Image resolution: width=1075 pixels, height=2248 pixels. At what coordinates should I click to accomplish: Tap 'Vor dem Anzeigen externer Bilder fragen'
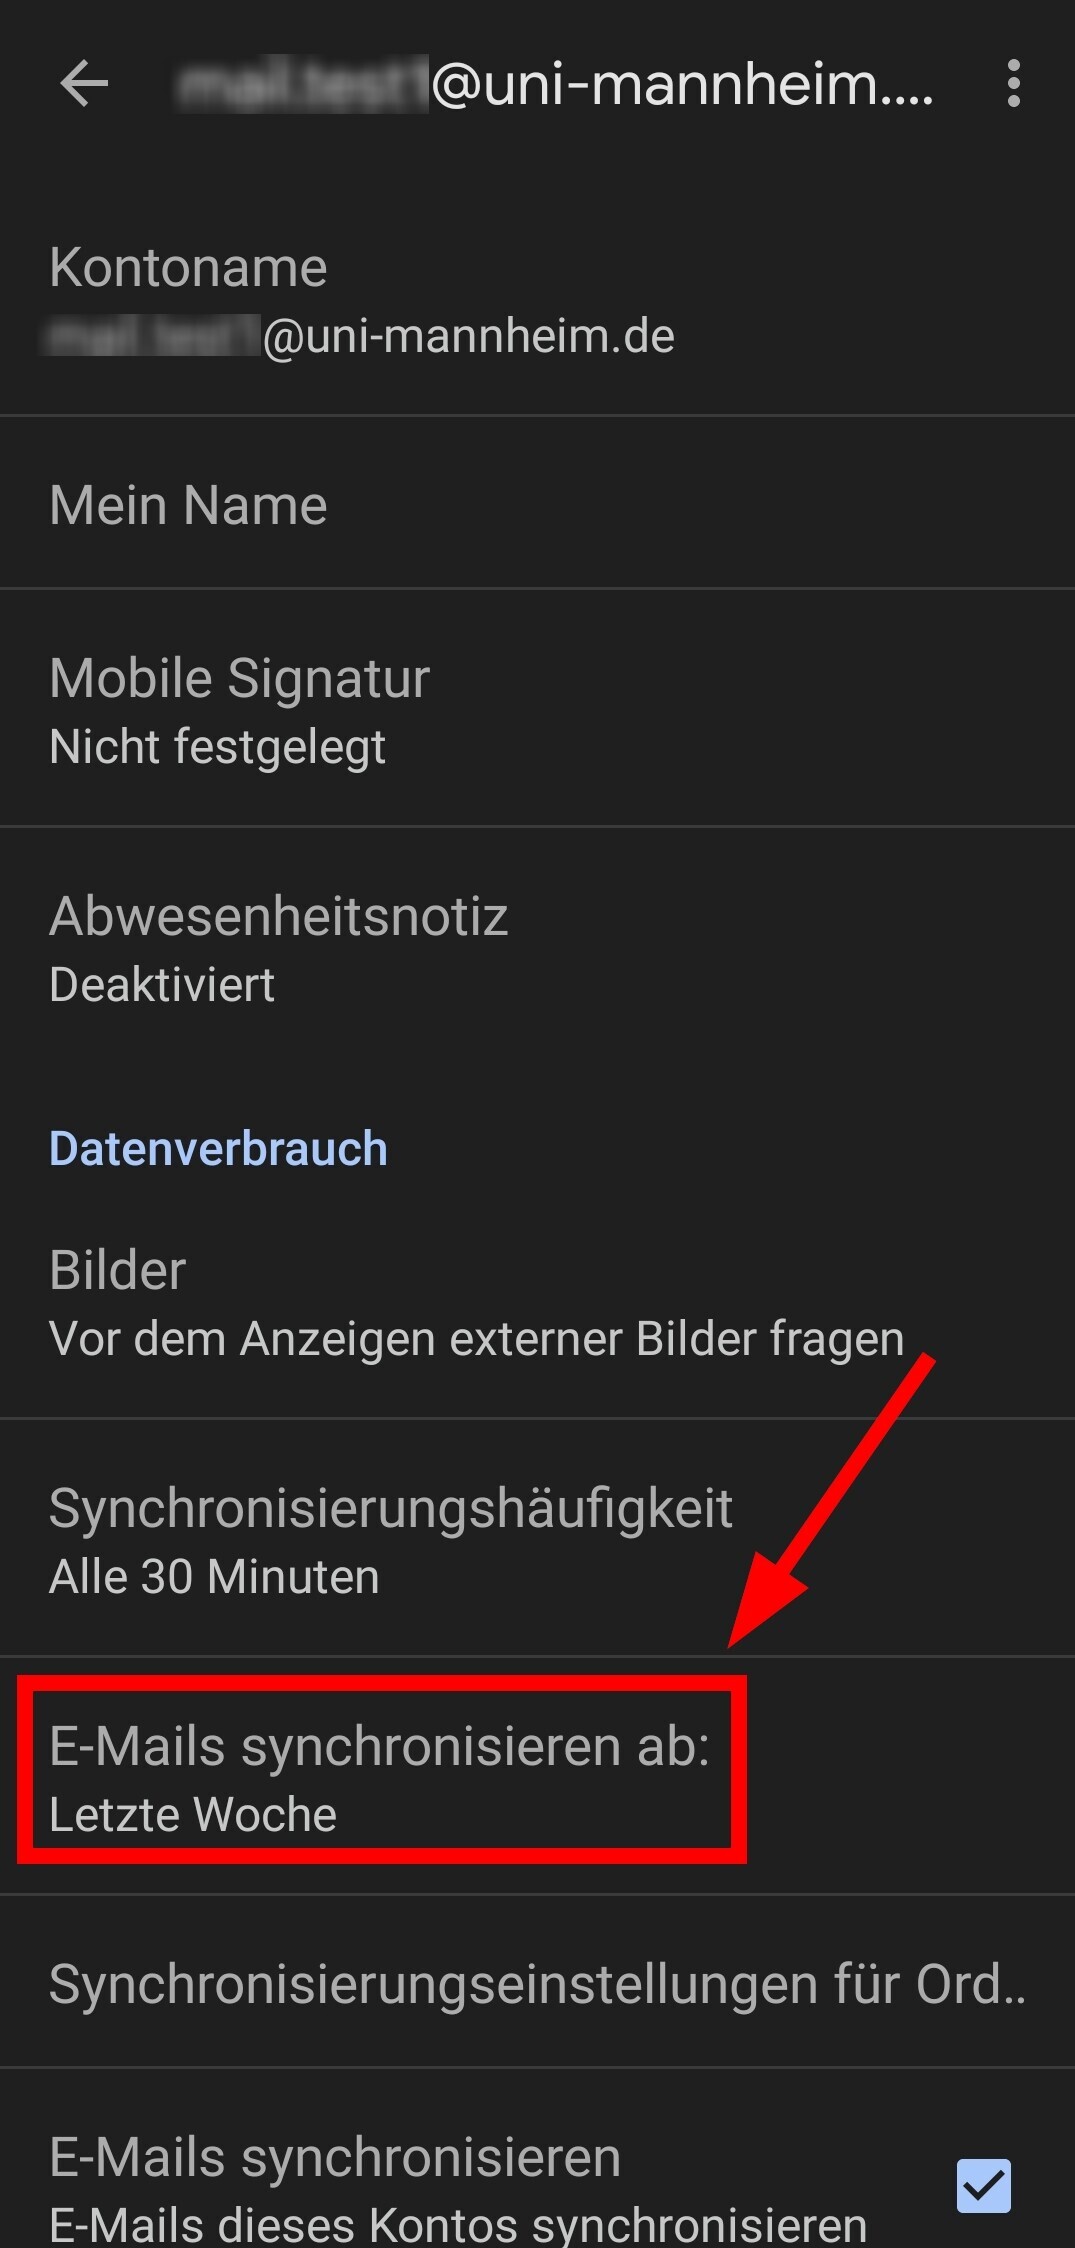click(477, 1339)
